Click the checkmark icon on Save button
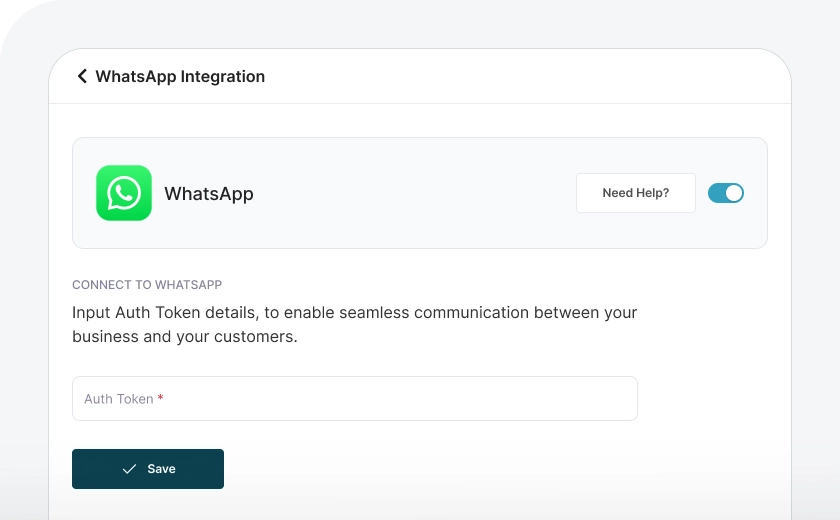The height and width of the screenshot is (520, 840). 129,469
